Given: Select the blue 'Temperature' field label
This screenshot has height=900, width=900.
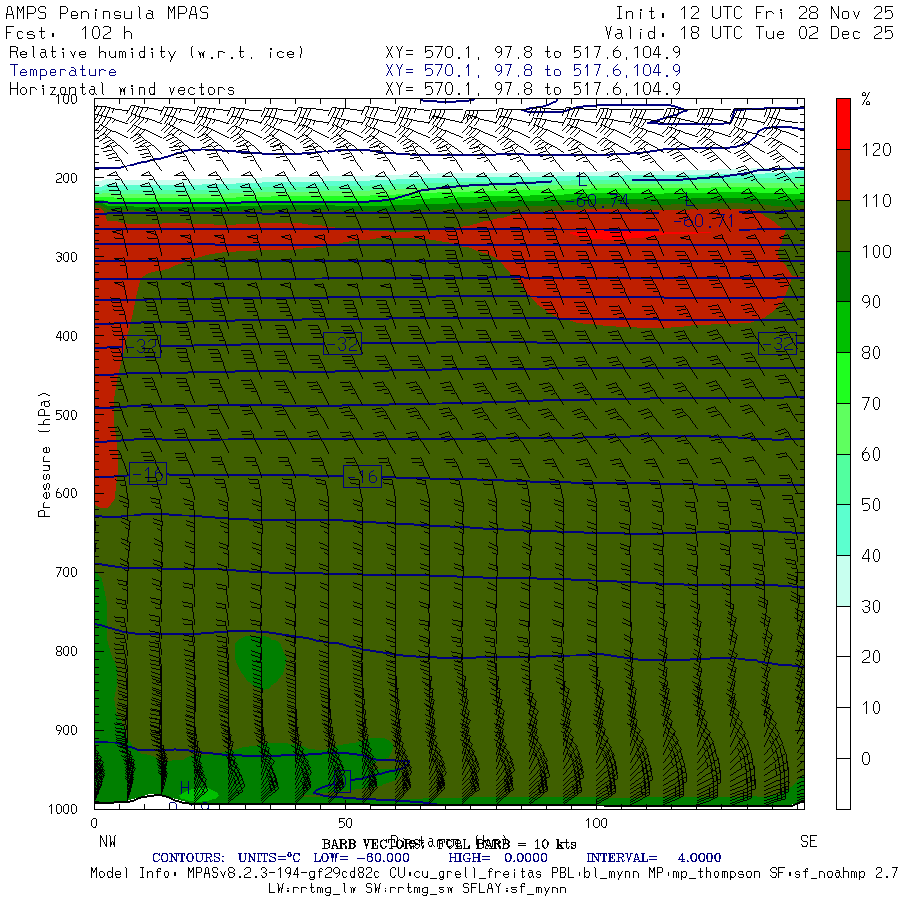Looking at the screenshot, I should point(63,71).
